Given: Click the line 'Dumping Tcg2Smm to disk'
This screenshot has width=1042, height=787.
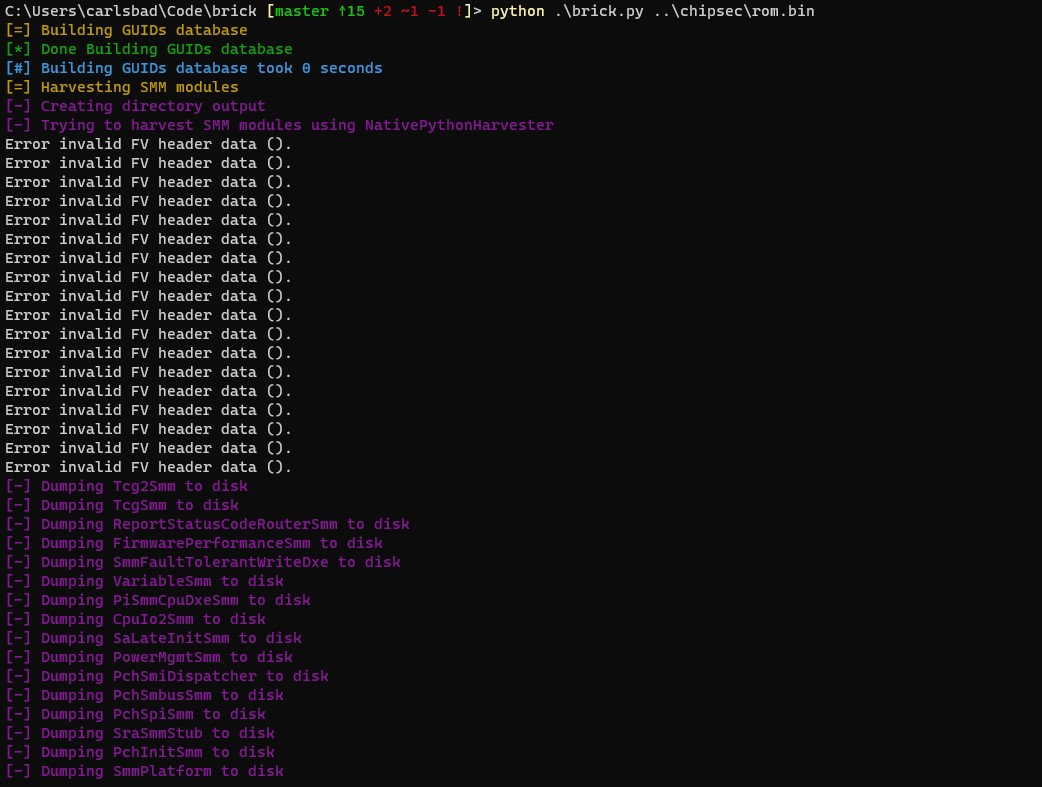Looking at the screenshot, I should (126, 486).
